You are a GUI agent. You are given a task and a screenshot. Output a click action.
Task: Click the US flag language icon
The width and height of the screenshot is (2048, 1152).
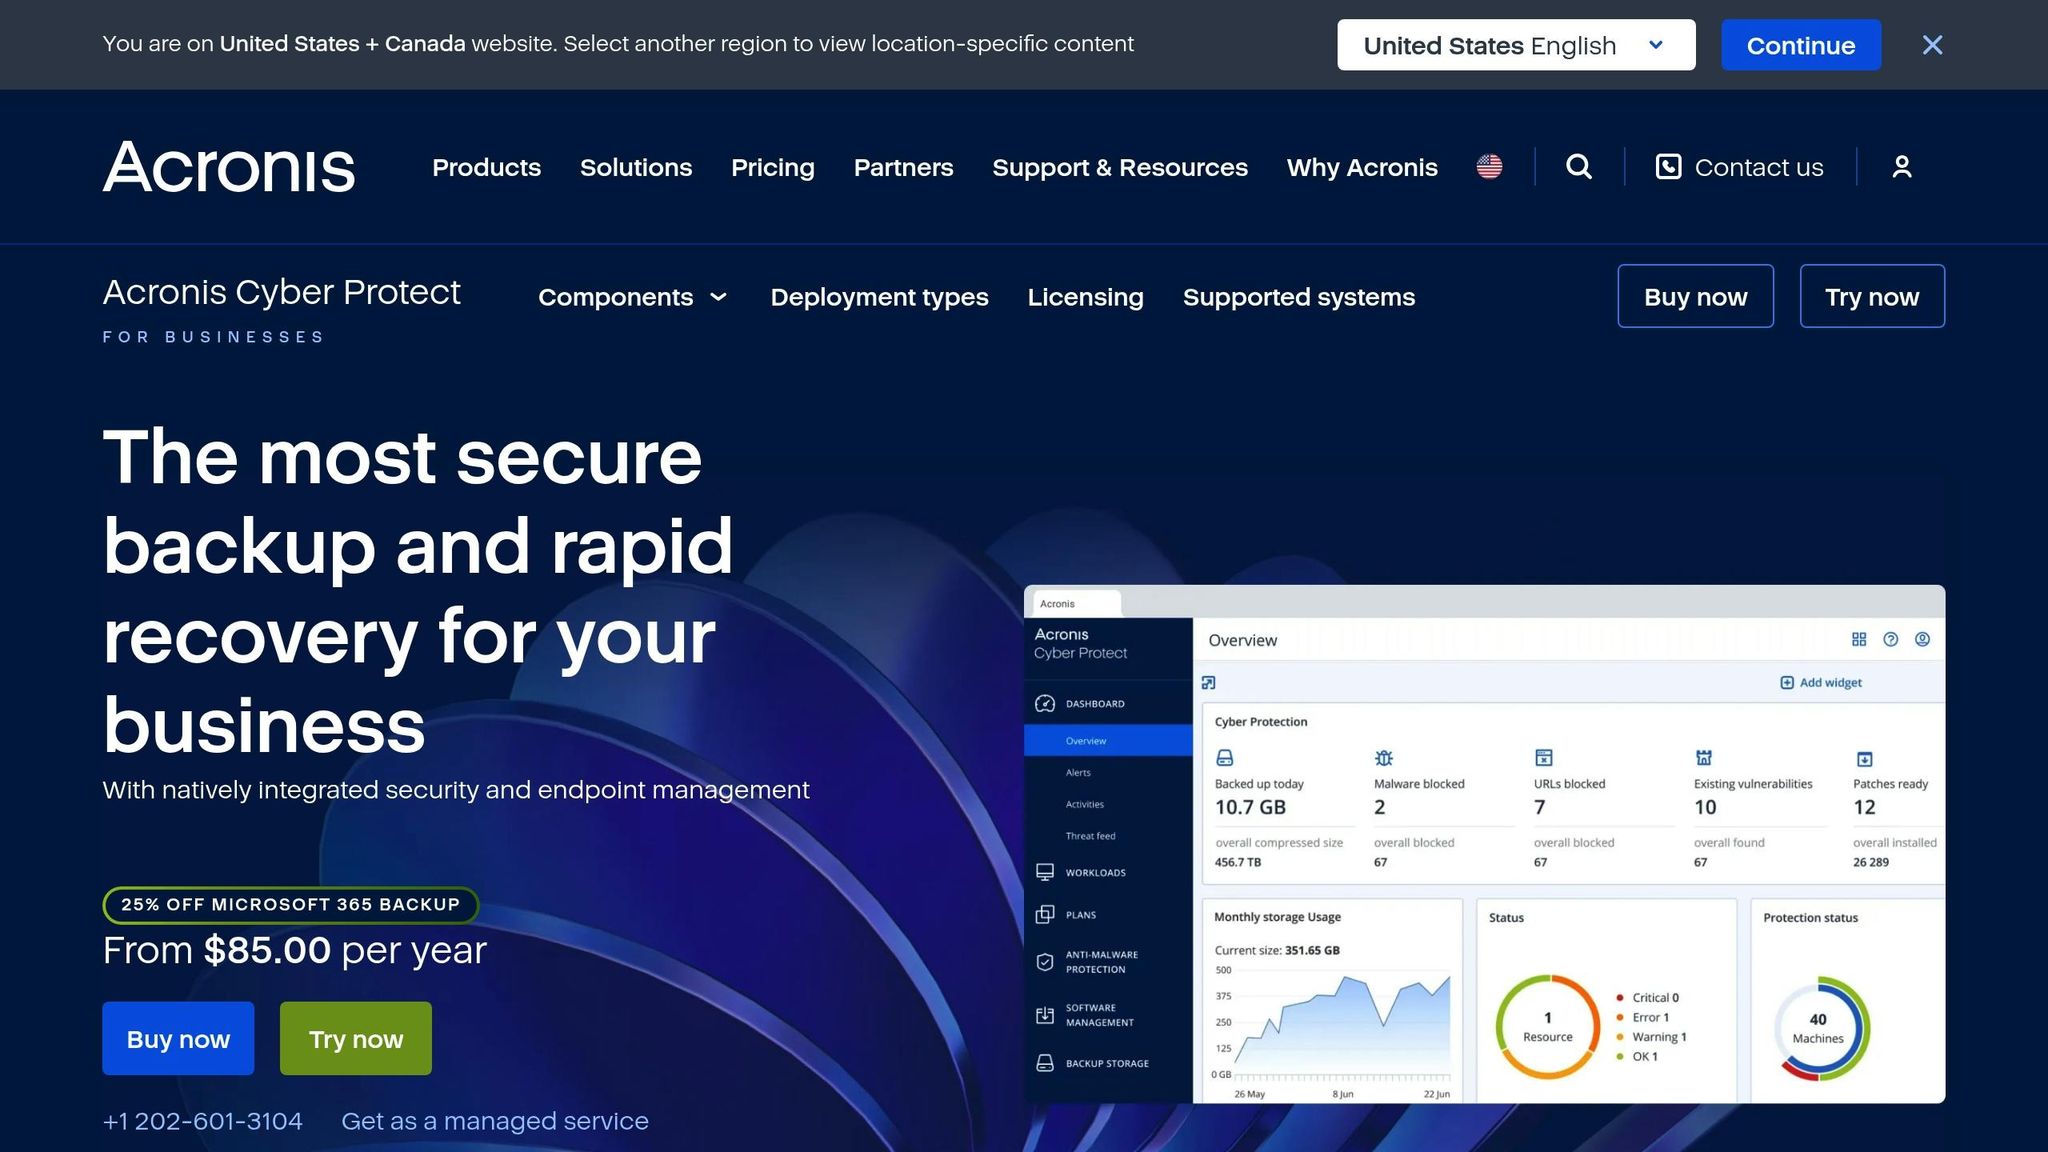click(1488, 167)
